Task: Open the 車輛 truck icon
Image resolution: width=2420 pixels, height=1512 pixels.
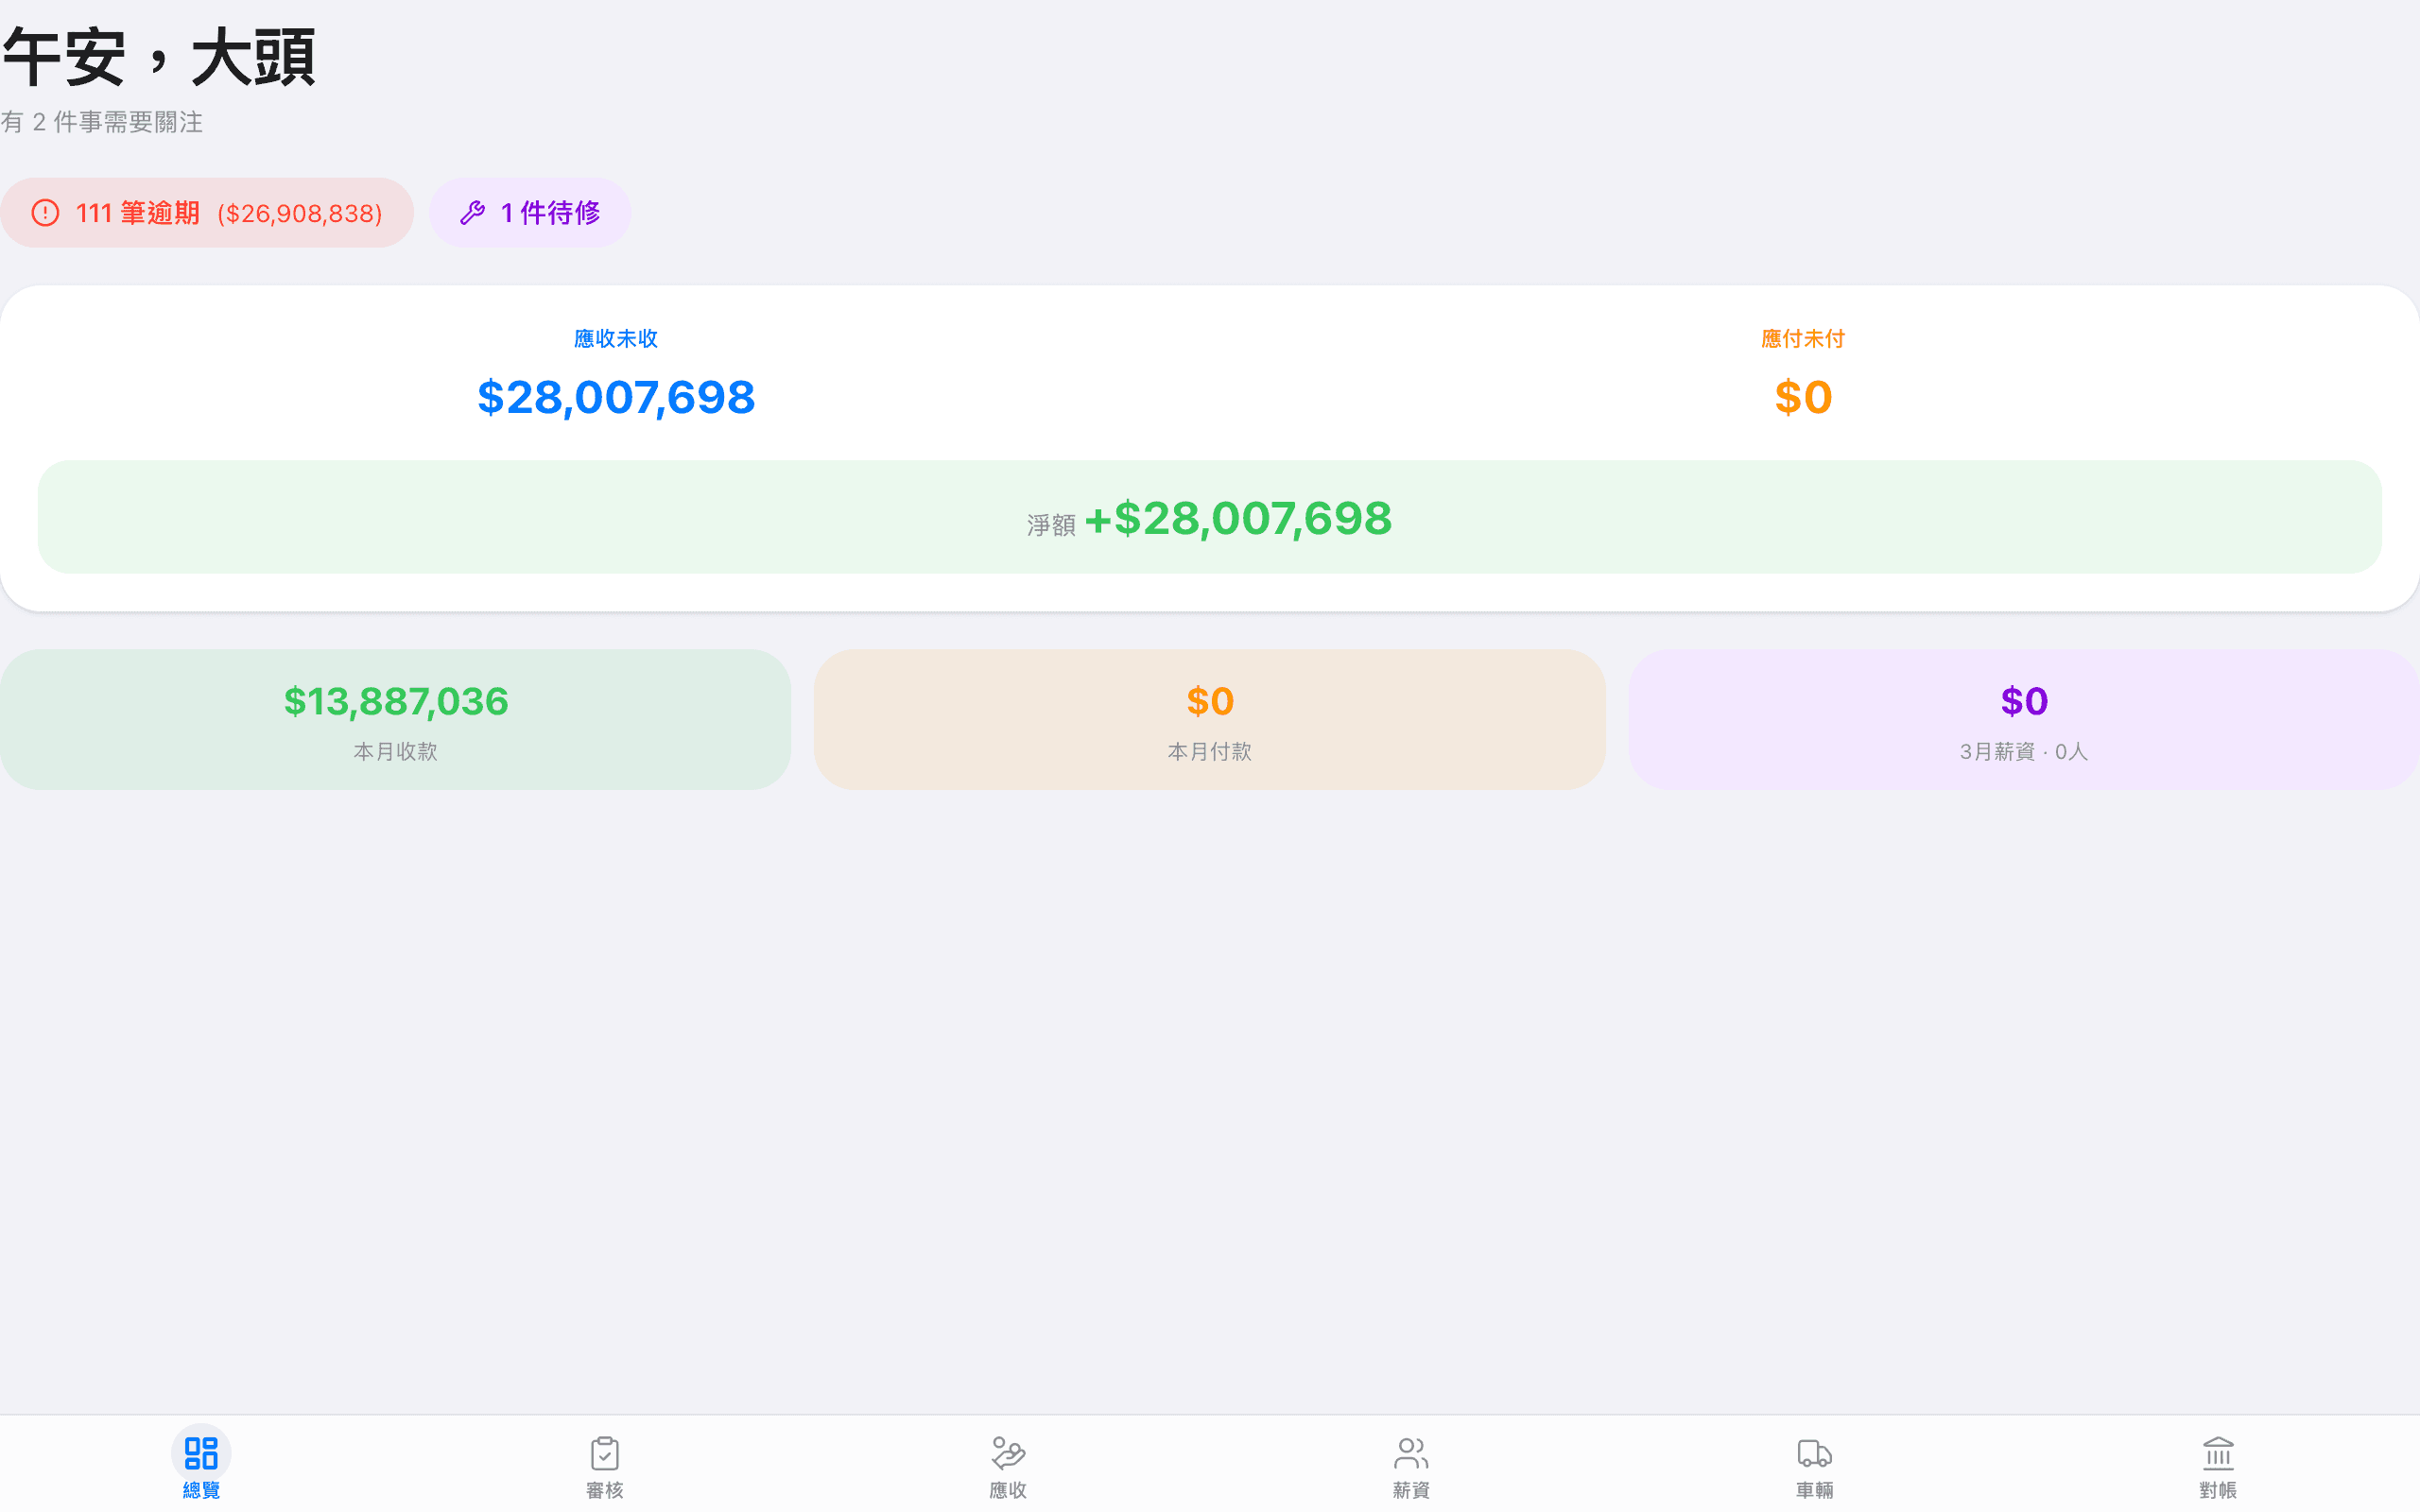Action: 1814,1452
